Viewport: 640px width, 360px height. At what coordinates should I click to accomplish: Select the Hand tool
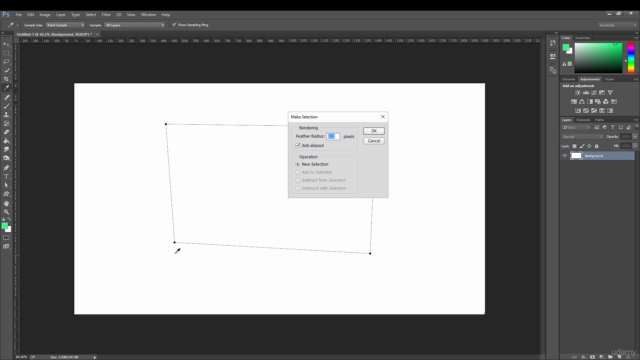6,203
